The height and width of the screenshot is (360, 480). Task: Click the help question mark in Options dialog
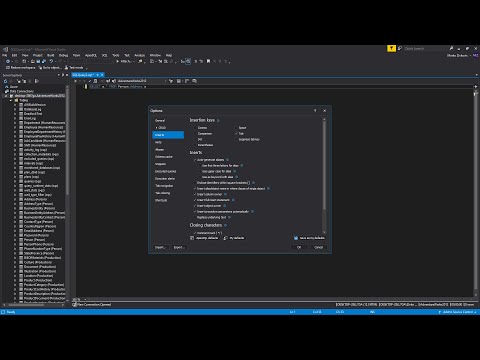[x=315, y=111]
